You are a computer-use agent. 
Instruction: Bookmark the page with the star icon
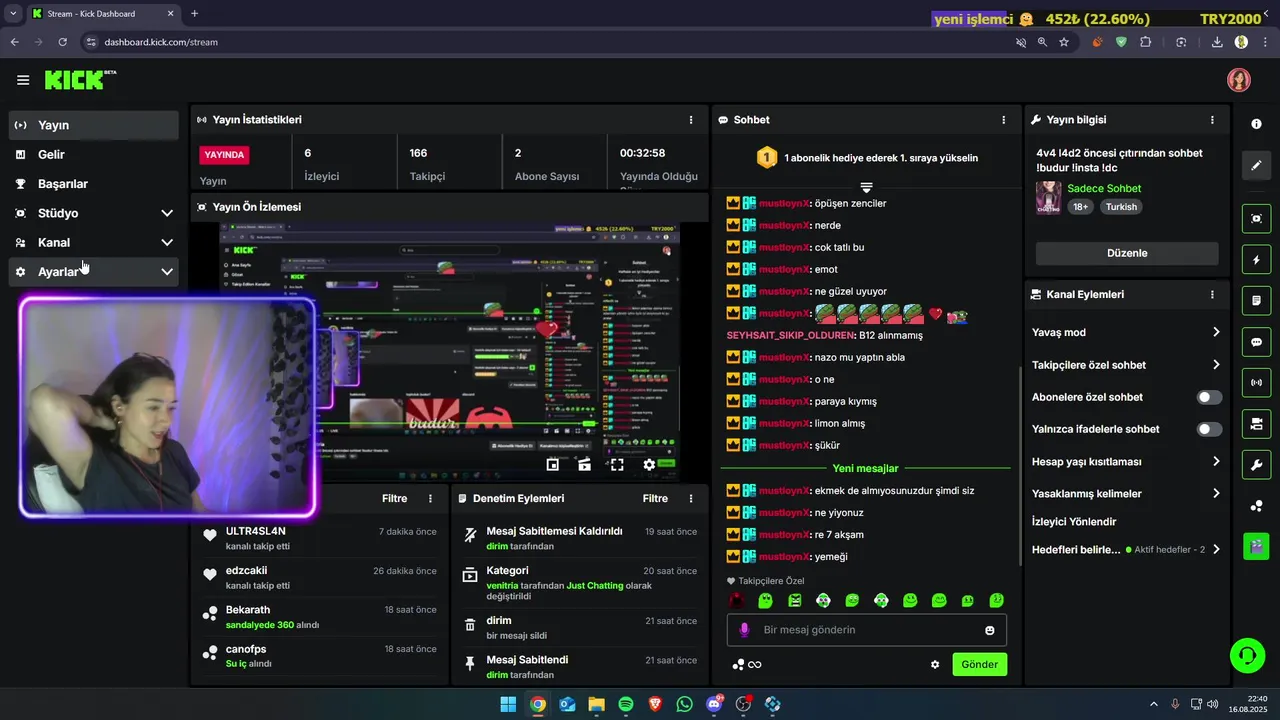click(1064, 42)
